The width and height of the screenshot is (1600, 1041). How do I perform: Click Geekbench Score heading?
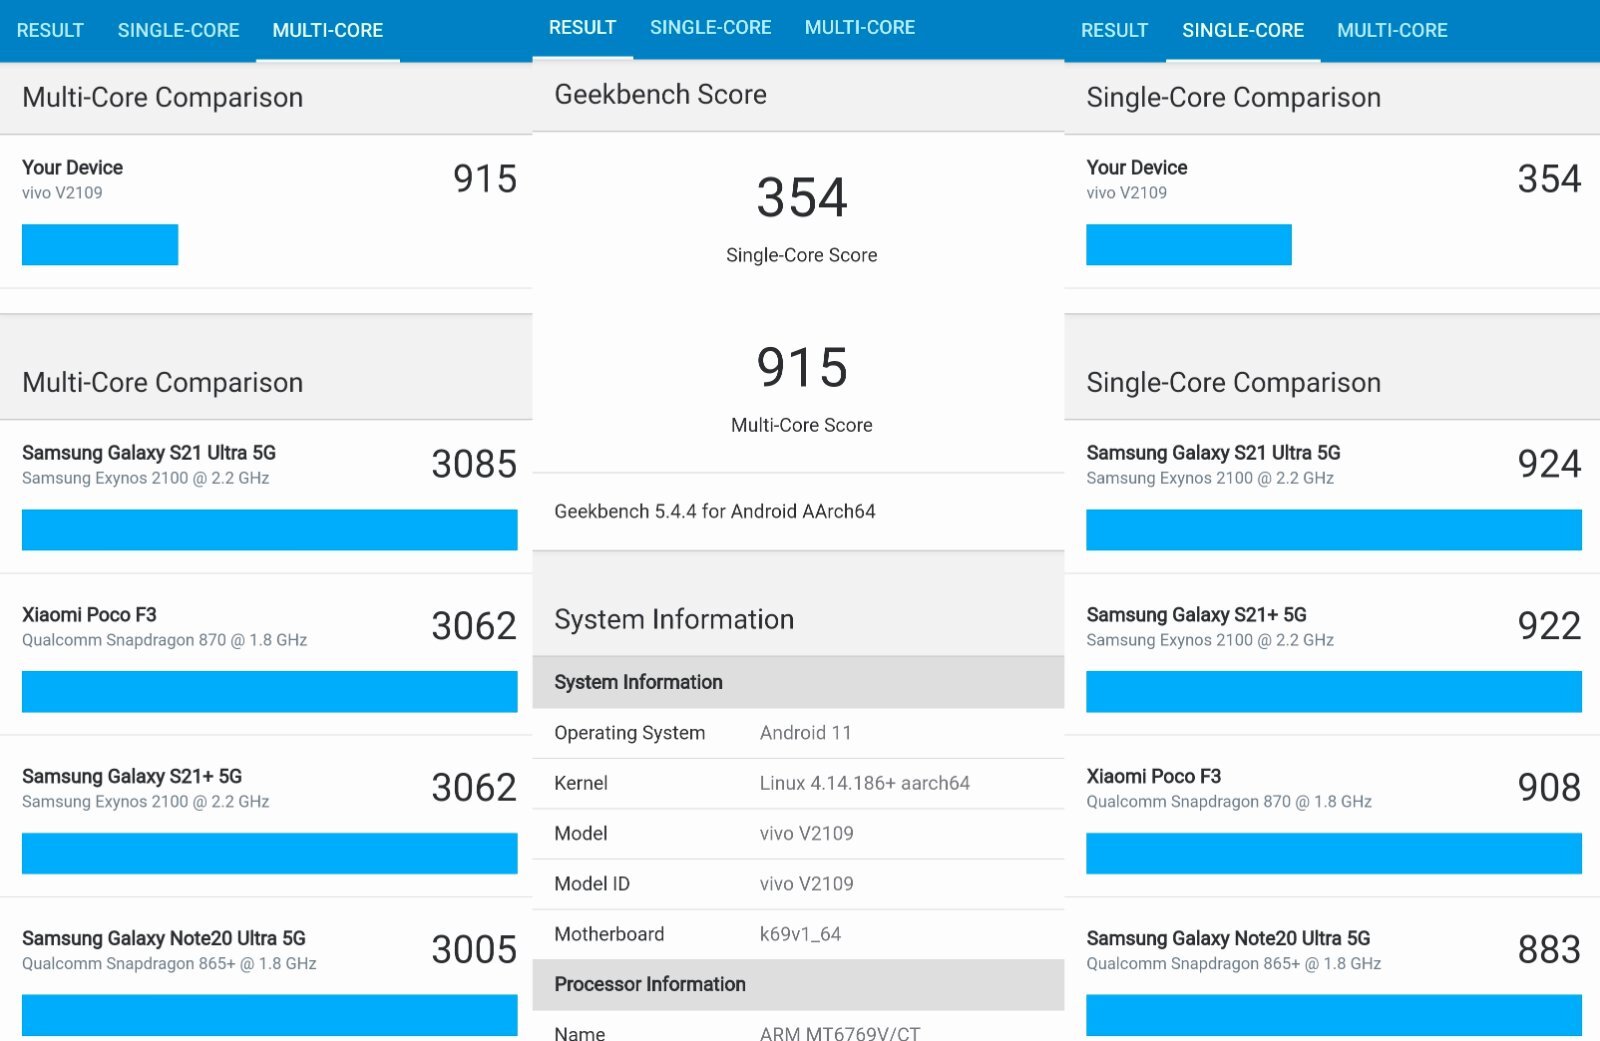(x=660, y=94)
